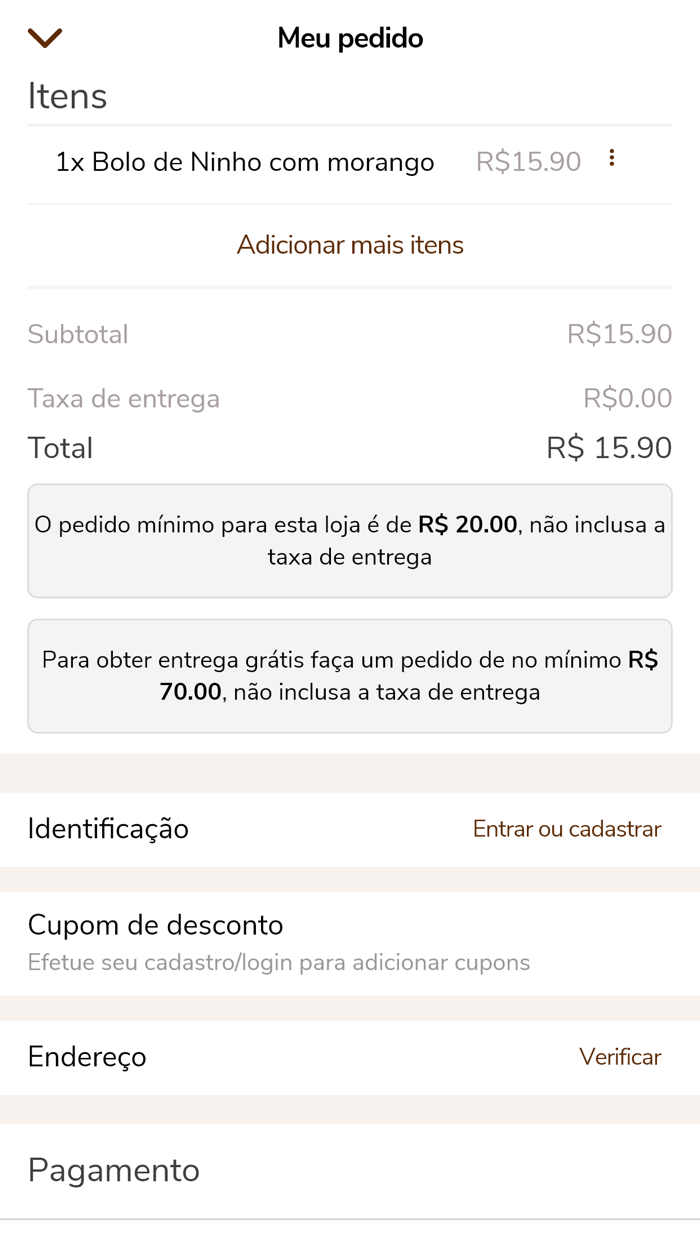This screenshot has width=700, height=1244.
Task: Select Entrar ou cadastrar to log in
Action: click(566, 829)
